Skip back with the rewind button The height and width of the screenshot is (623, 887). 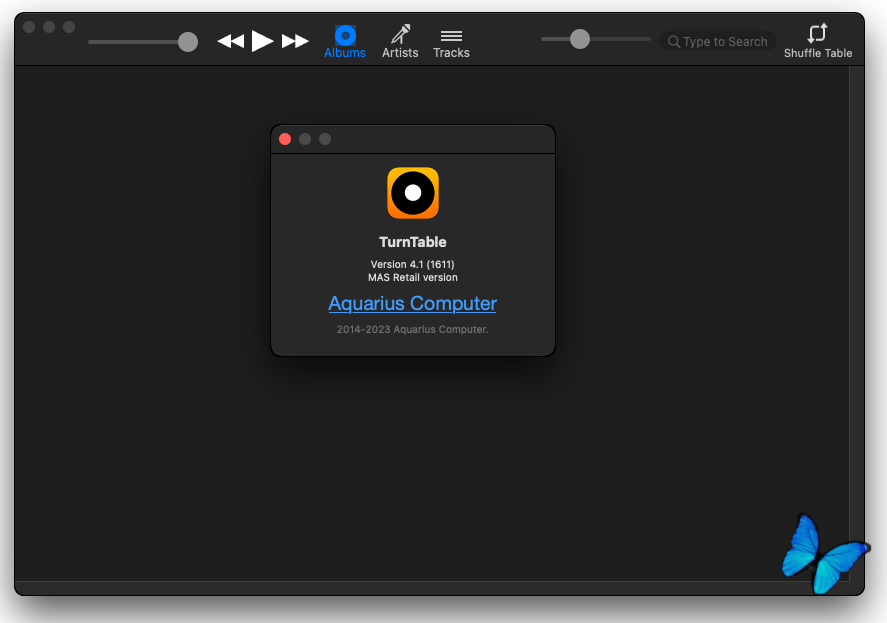pyautogui.click(x=231, y=41)
